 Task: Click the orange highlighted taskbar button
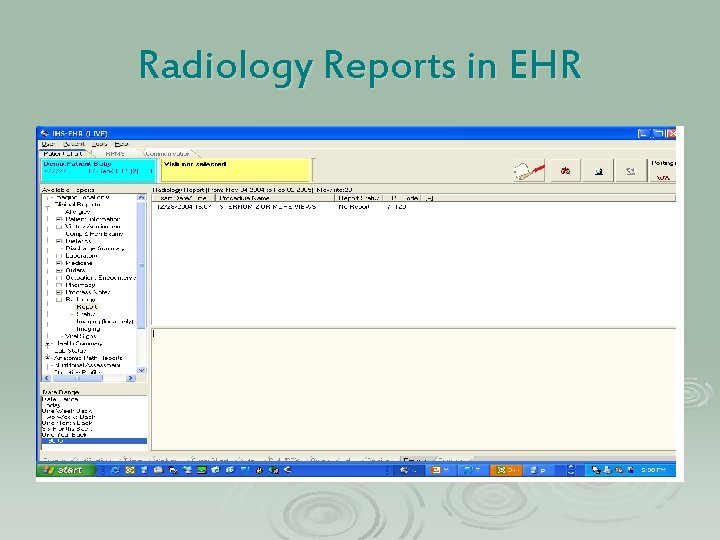click(507, 470)
